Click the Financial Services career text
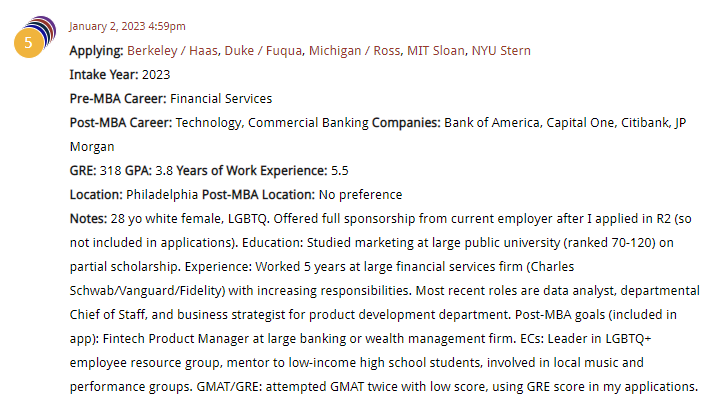The height and width of the screenshot is (400, 726). [x=221, y=98]
